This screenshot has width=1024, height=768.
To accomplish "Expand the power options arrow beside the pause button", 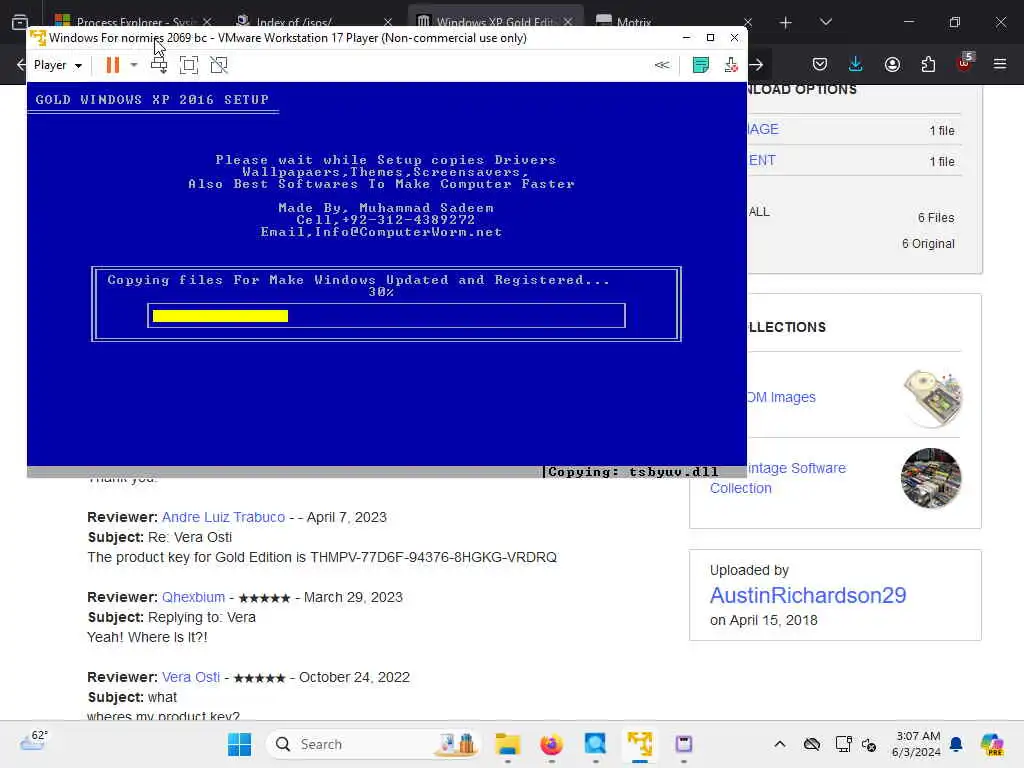I will [x=134, y=65].
